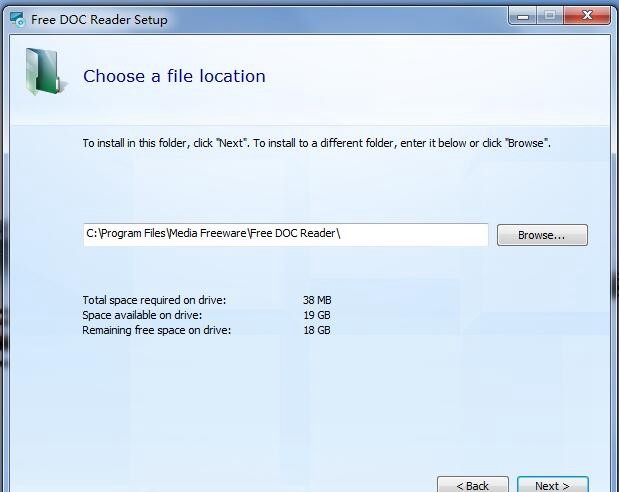Click the setup icon in the title bar
Screen dimensions: 619x492
(x=17, y=19)
